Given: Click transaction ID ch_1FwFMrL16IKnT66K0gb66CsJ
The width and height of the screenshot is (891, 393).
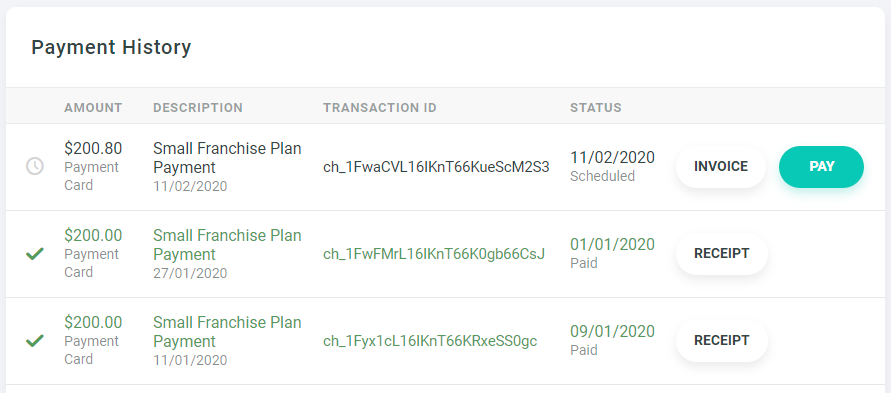Looking at the screenshot, I should 434,254.
